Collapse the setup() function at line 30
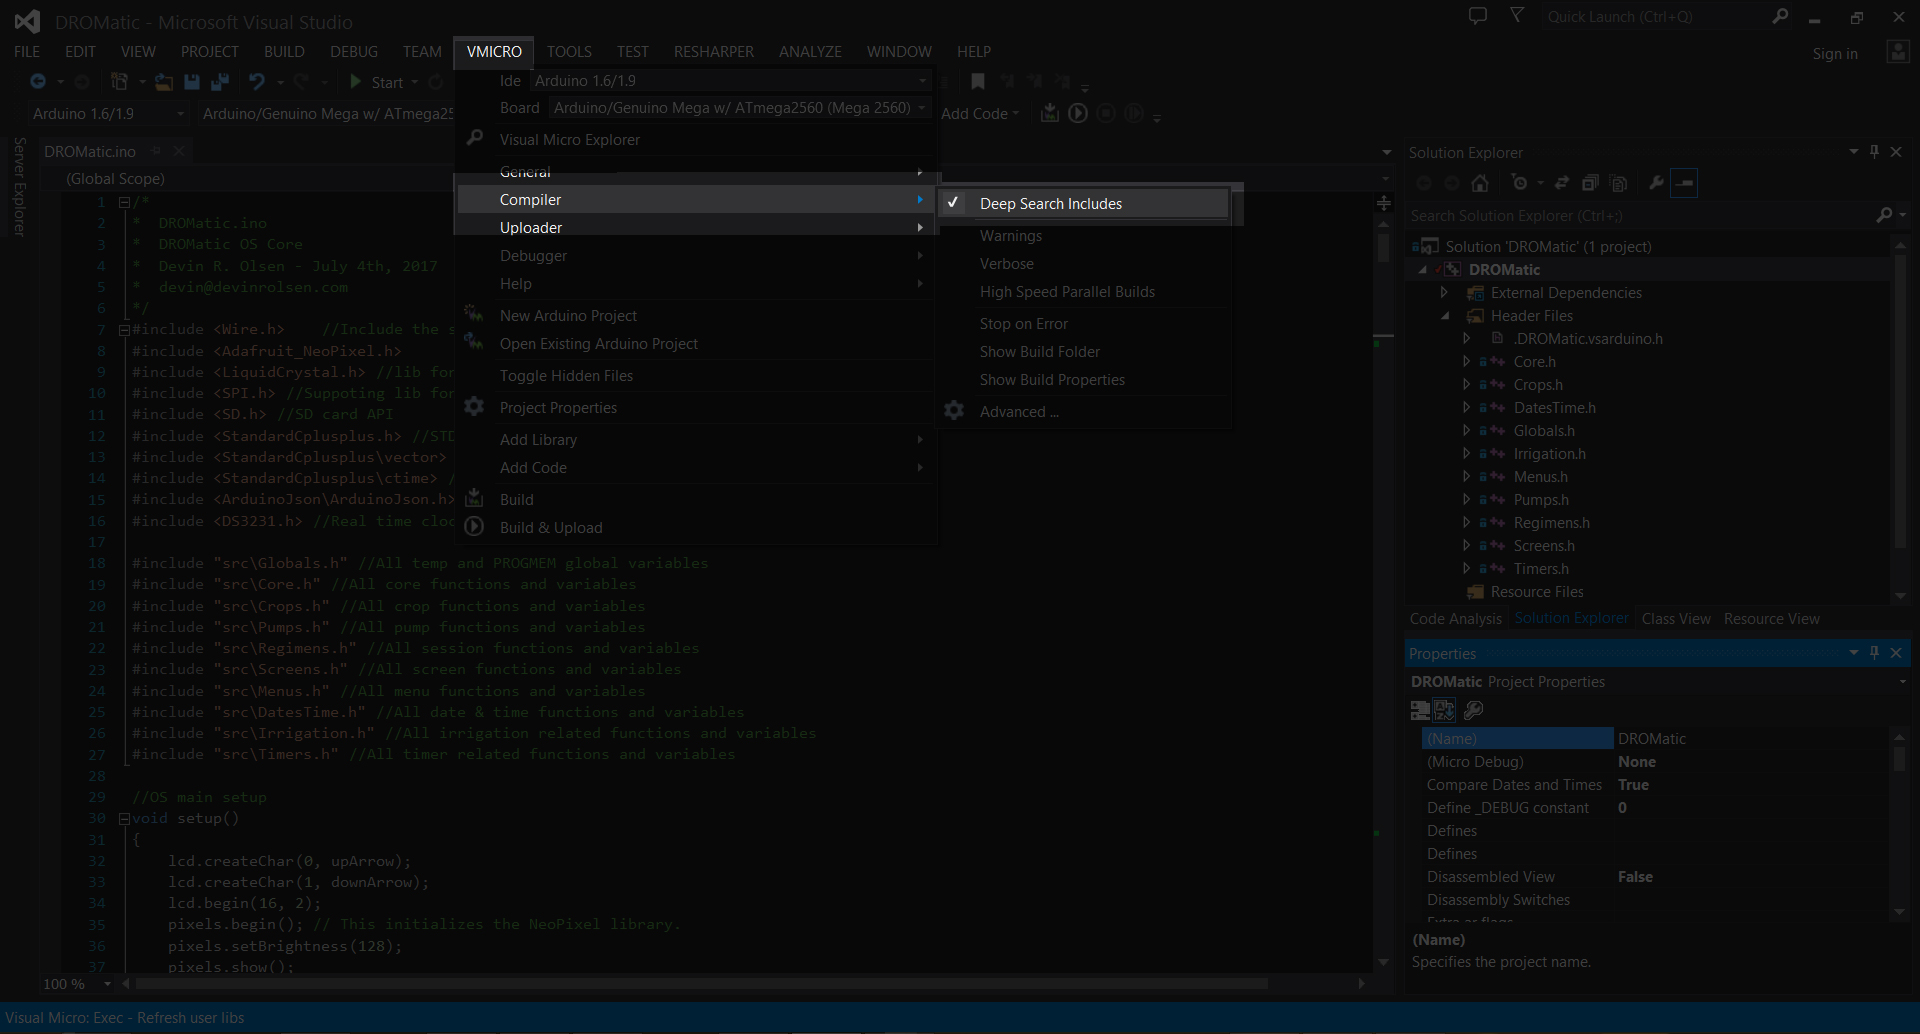Viewport: 1920px width, 1034px height. pos(124,818)
